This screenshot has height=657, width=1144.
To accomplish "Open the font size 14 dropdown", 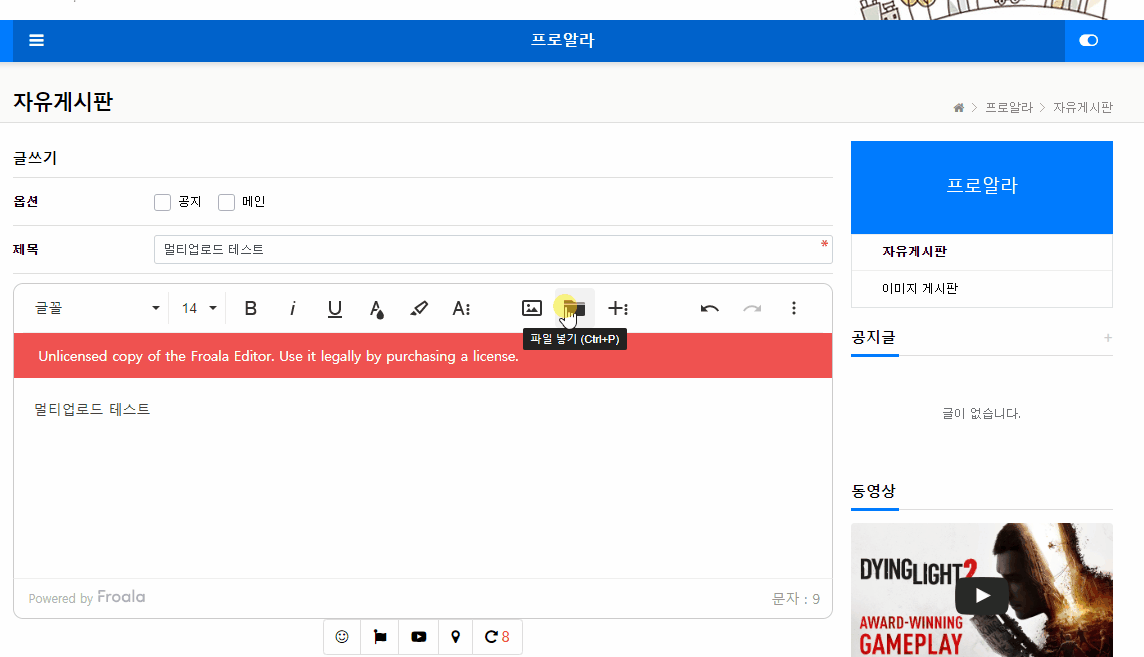I will point(197,308).
